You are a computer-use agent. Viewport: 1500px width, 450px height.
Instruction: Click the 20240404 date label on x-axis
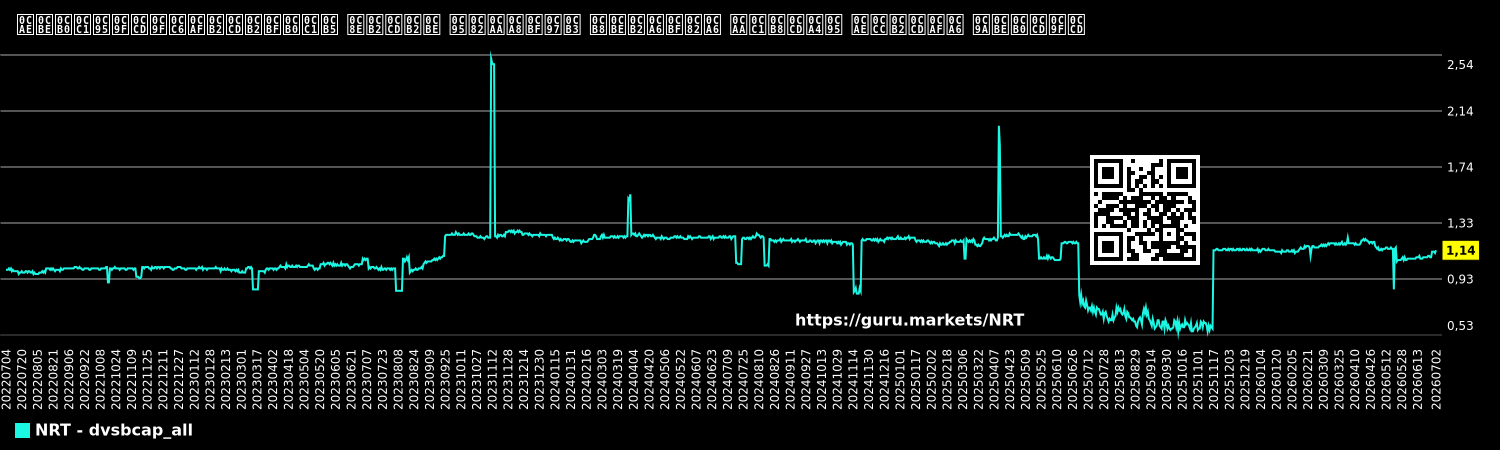pos(635,379)
